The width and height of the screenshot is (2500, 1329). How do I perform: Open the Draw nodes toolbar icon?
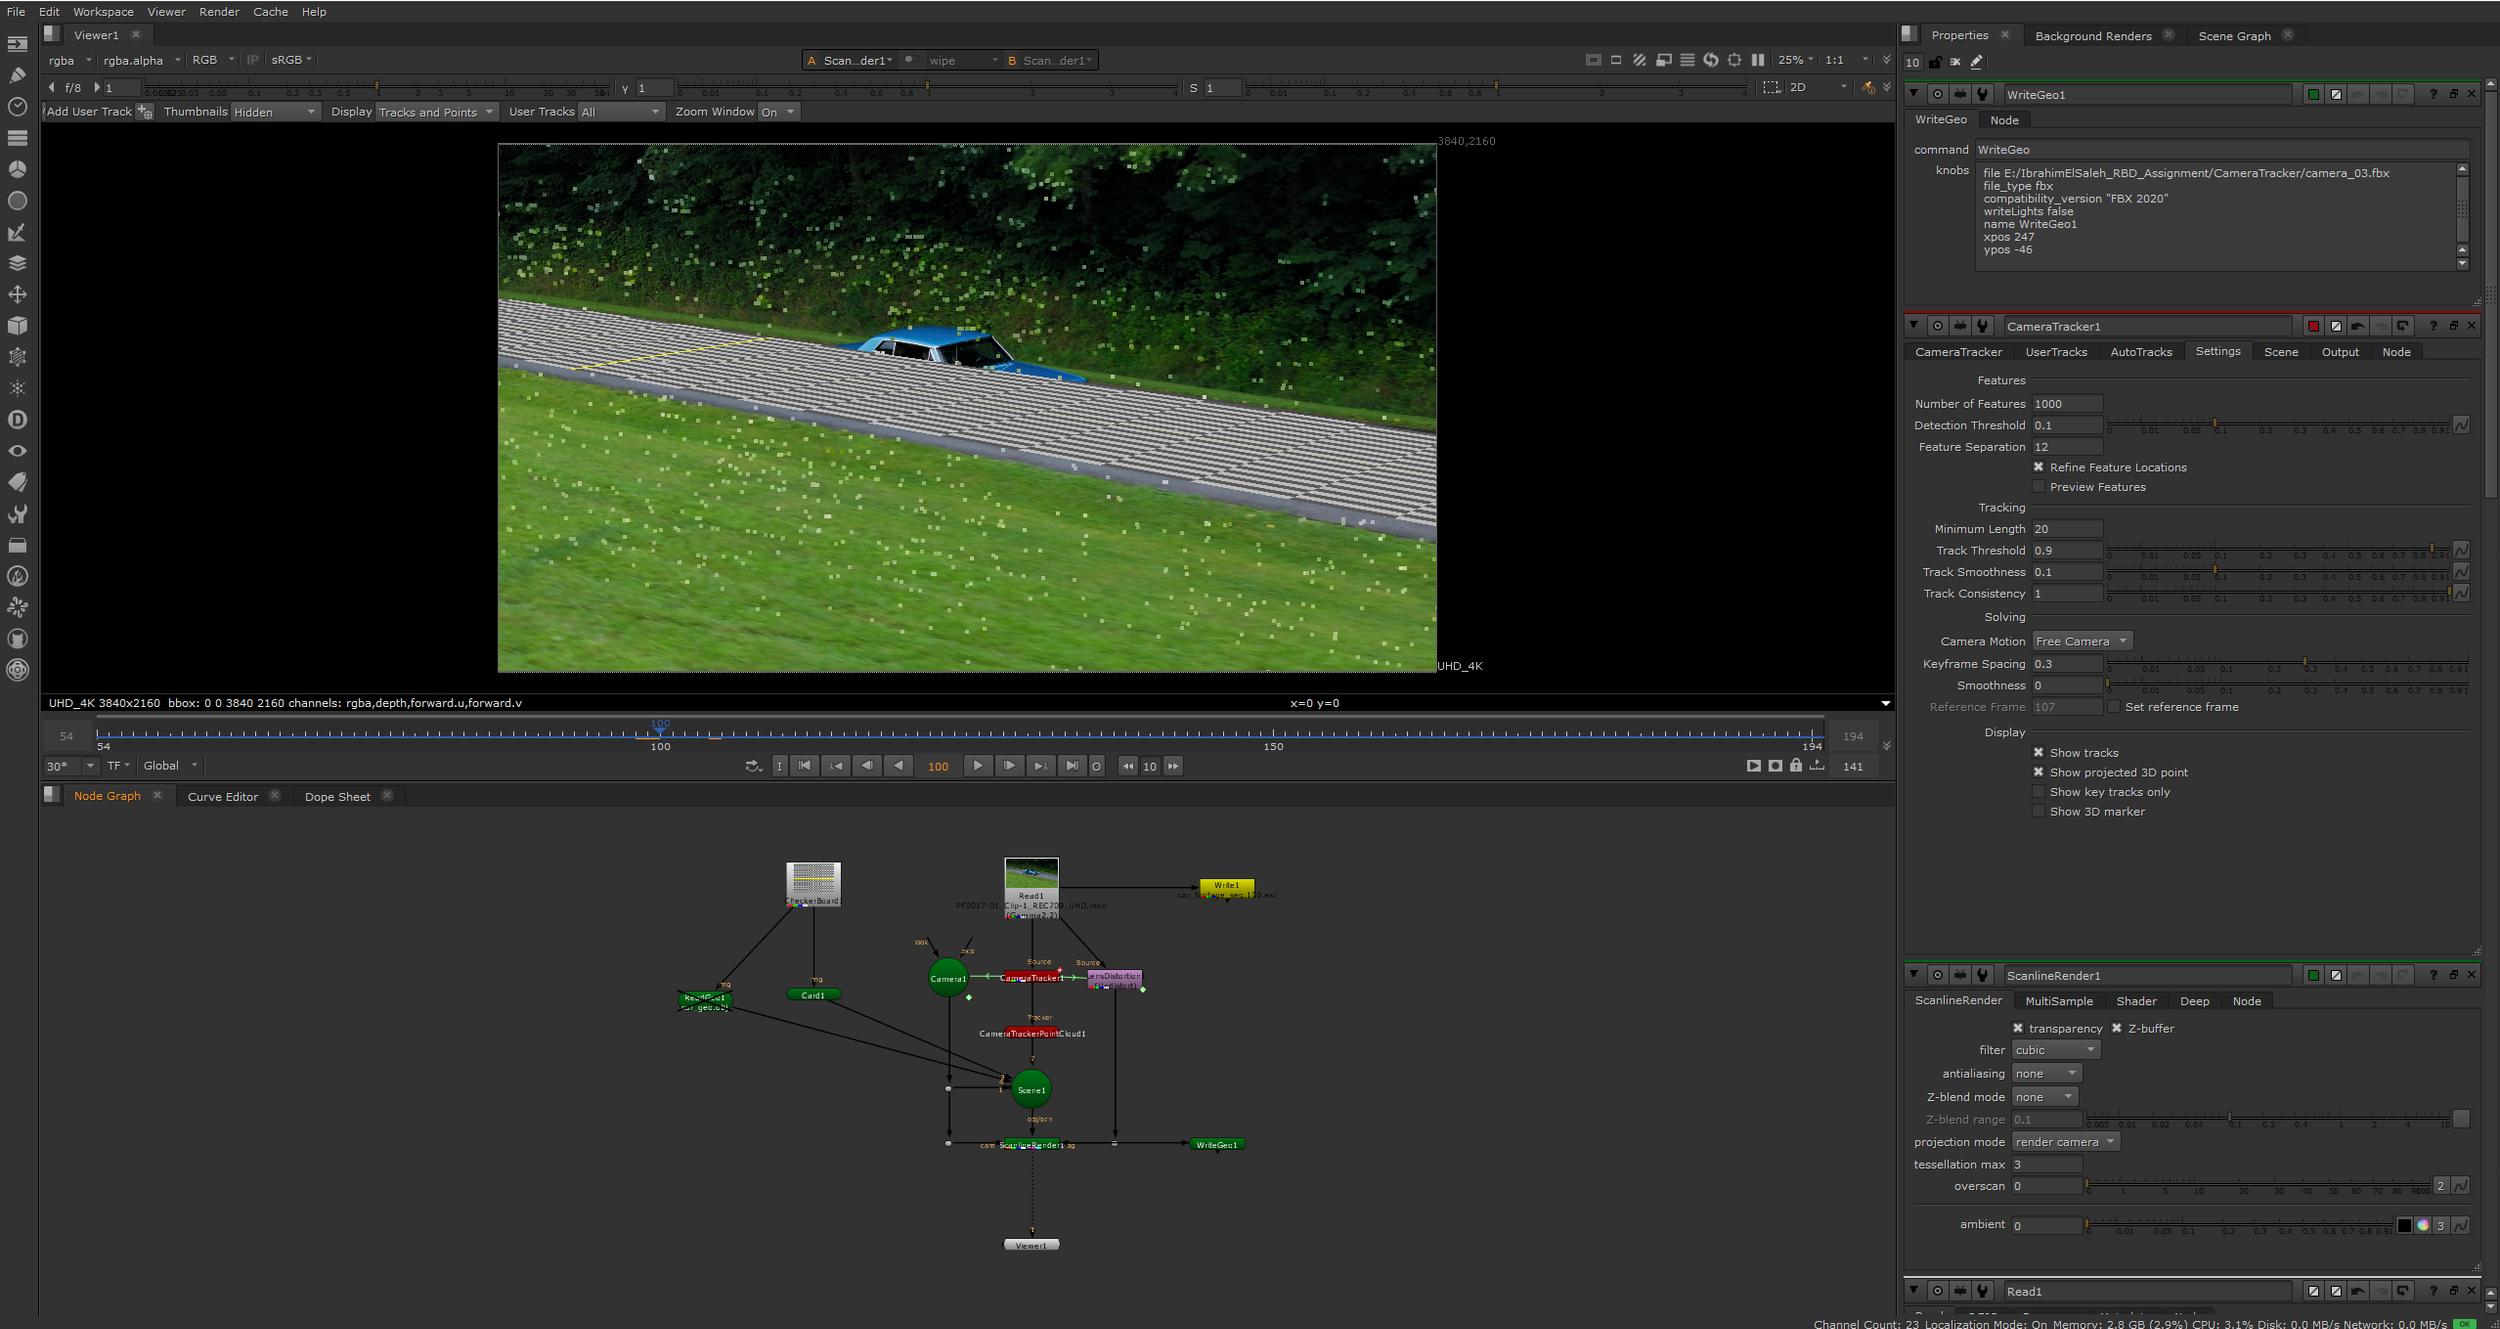coord(17,75)
